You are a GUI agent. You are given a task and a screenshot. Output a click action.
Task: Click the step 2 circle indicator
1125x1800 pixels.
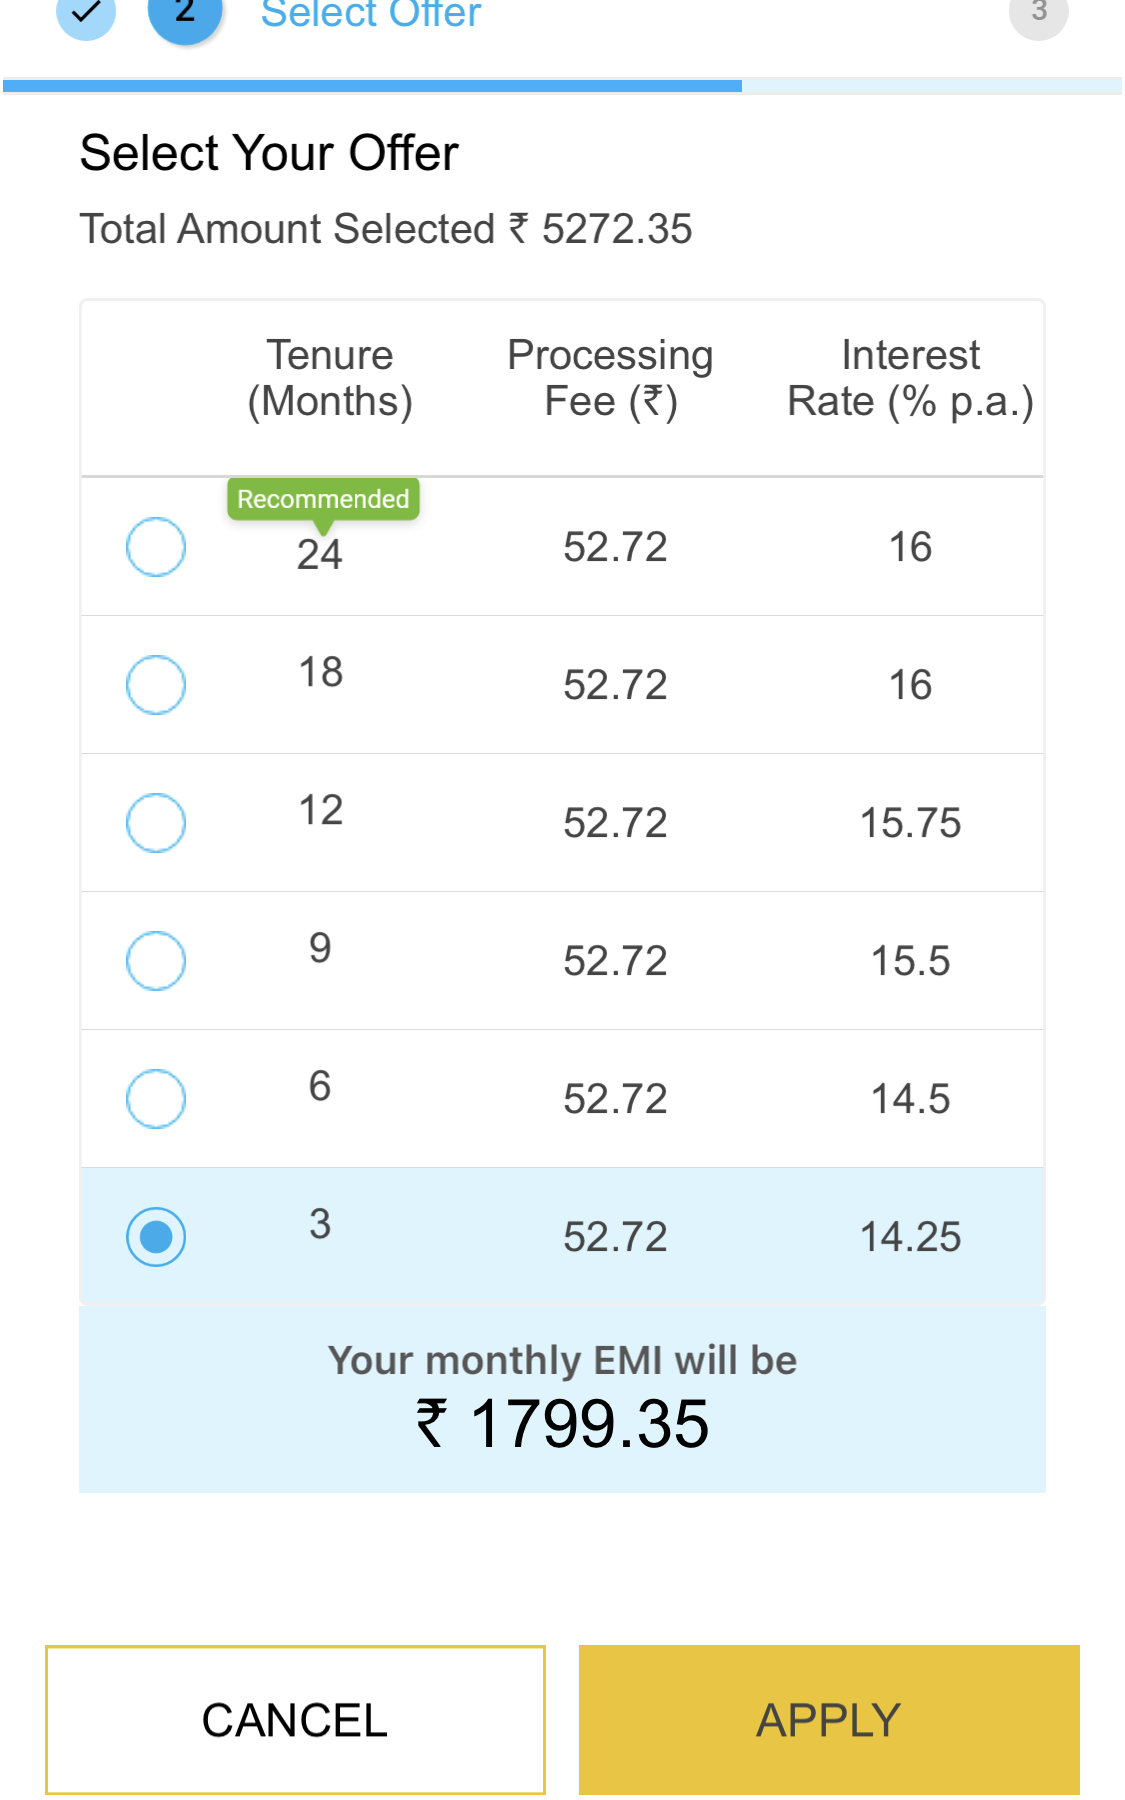click(185, 14)
